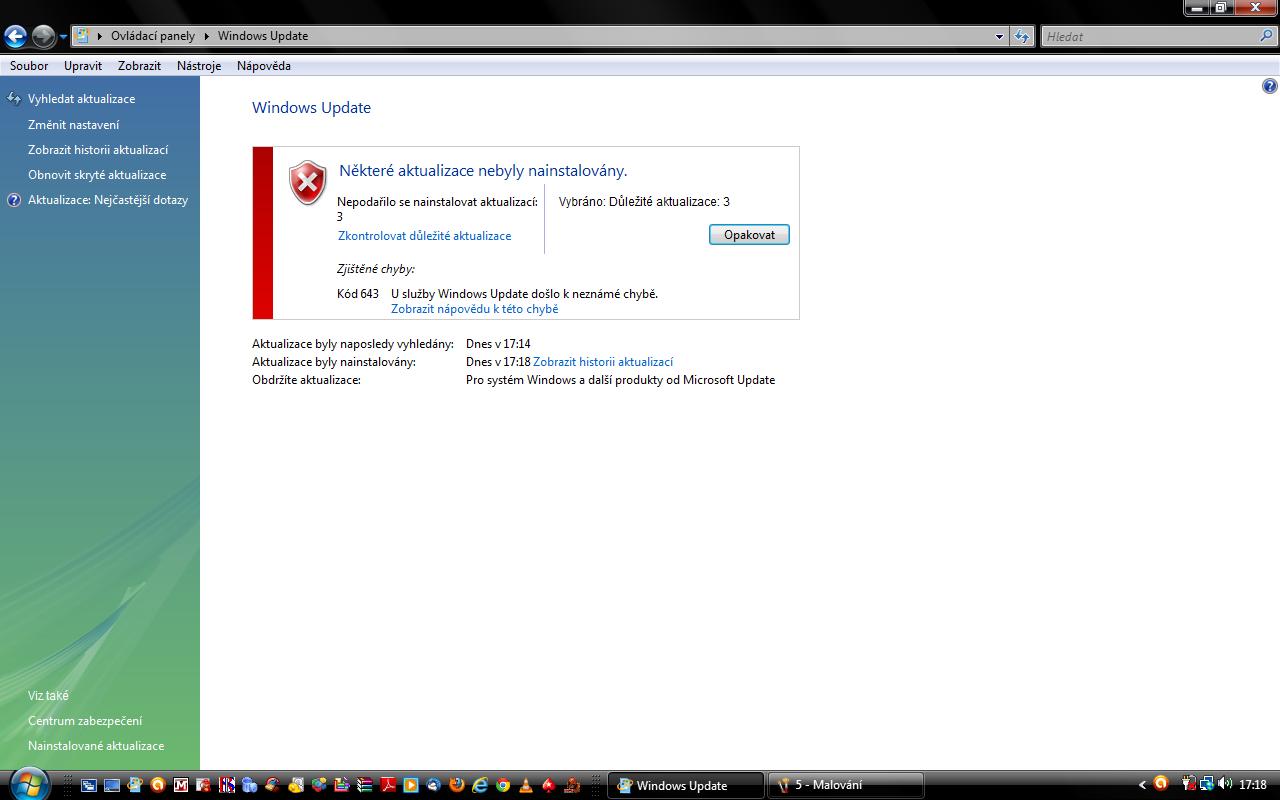Open the Zobrazit menu
Screen dimensions: 1280x800
pyautogui.click(x=139, y=66)
